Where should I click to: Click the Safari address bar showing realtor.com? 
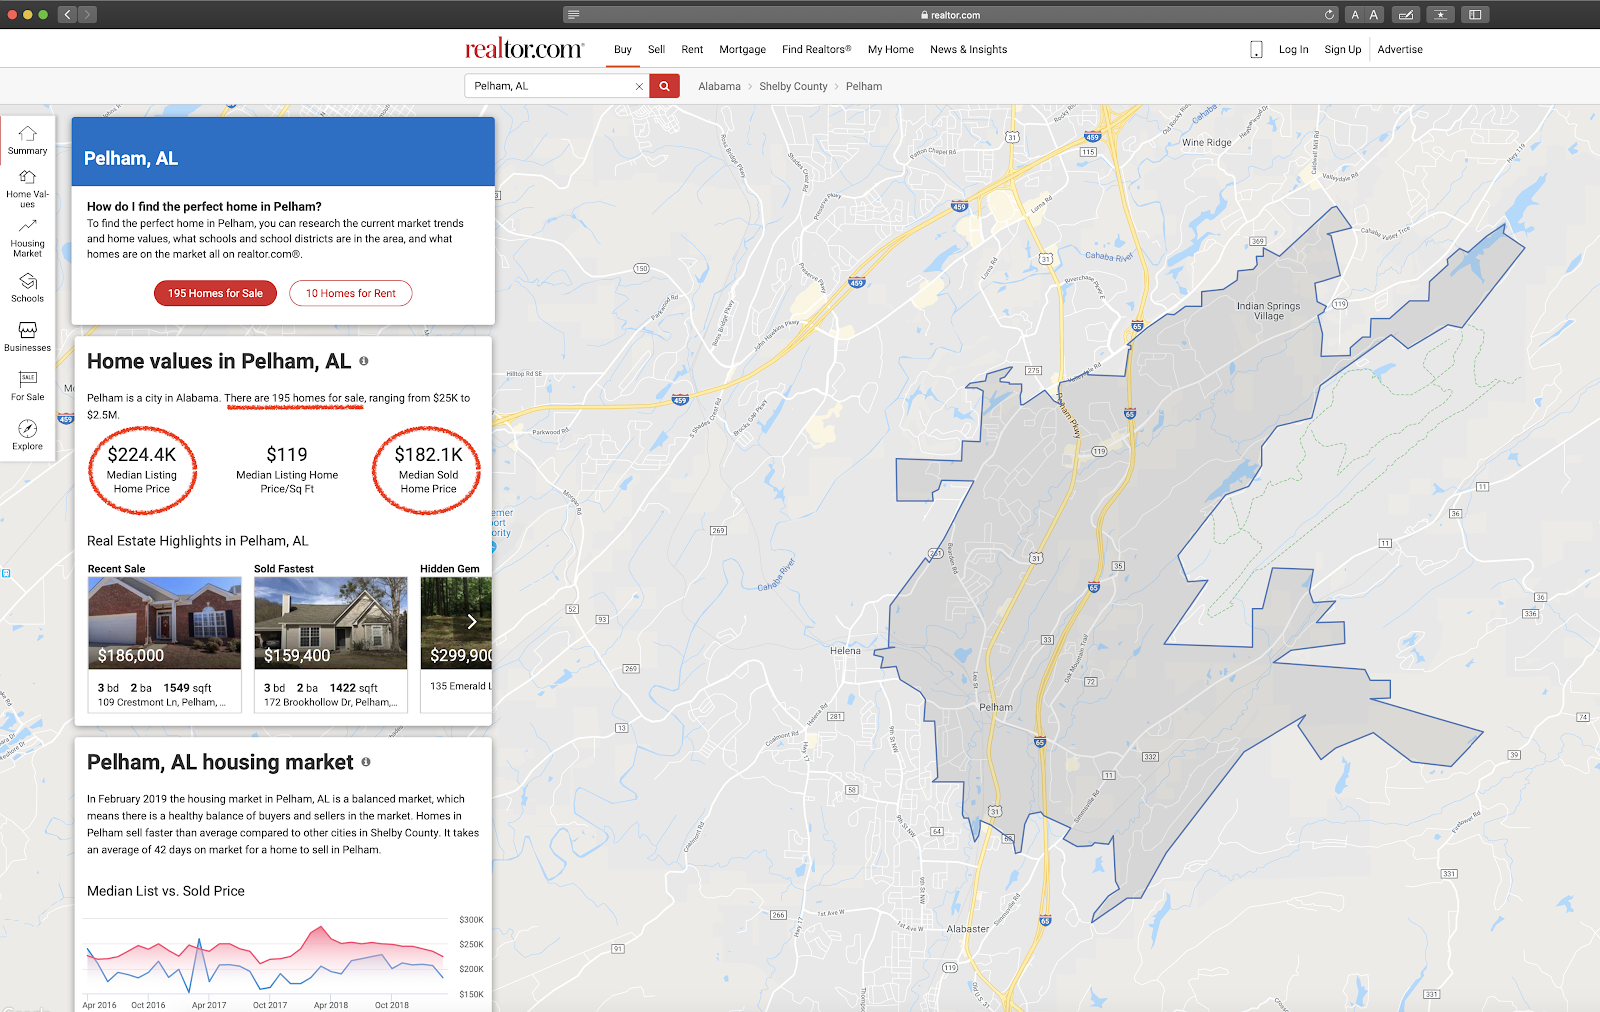click(x=950, y=15)
